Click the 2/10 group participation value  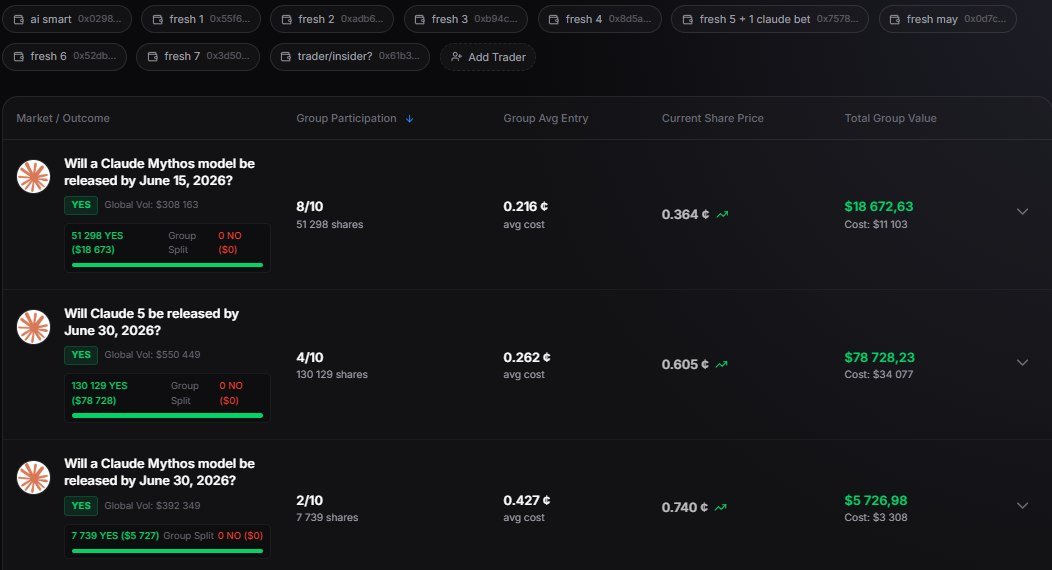tap(310, 500)
